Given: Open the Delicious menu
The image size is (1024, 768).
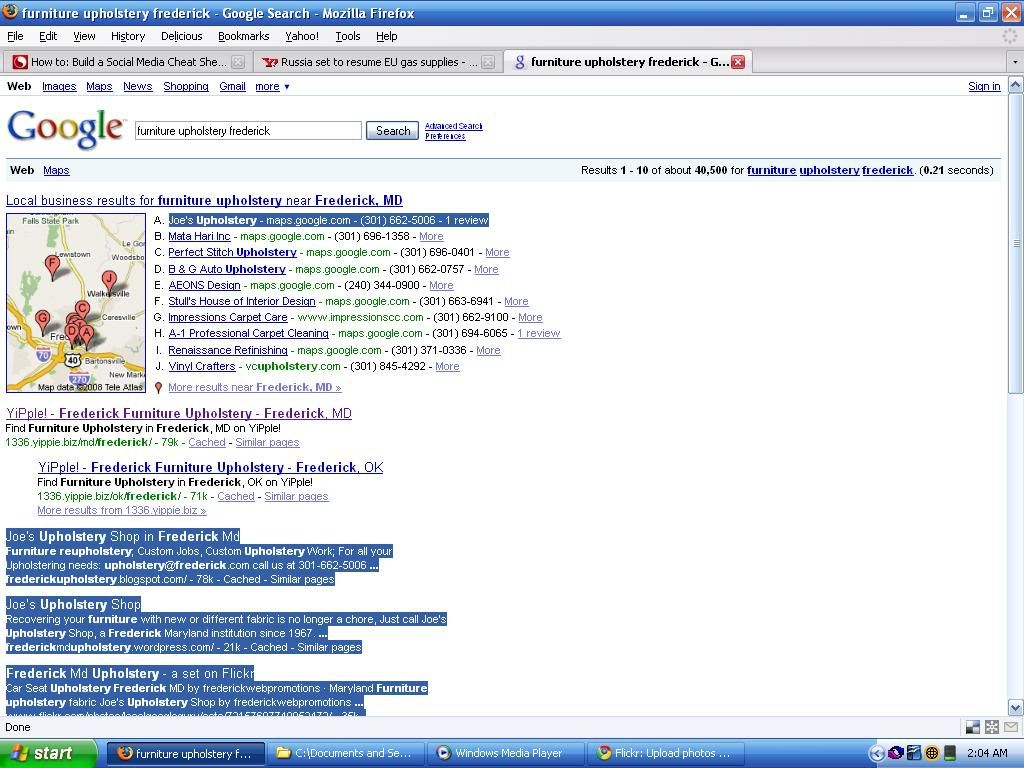Looking at the screenshot, I should pos(182,36).
